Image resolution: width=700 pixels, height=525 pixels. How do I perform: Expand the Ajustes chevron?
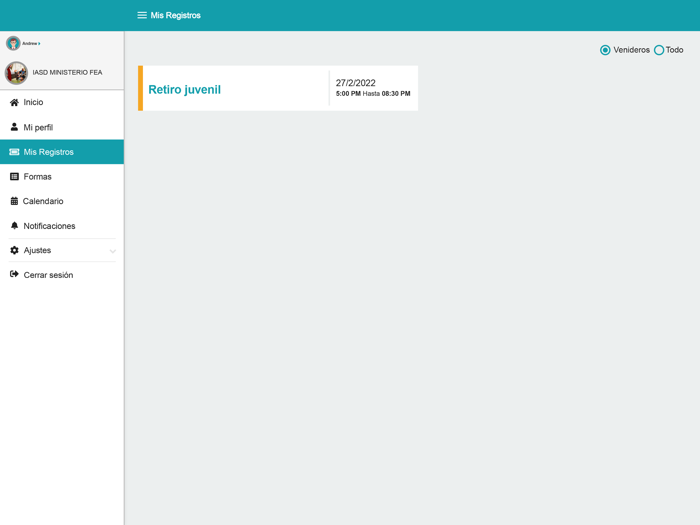point(112,251)
